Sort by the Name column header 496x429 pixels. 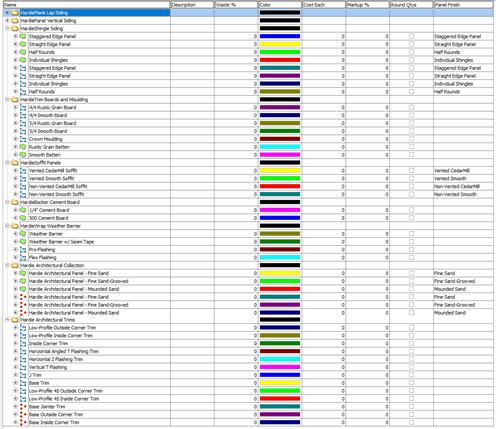[x=86, y=5]
